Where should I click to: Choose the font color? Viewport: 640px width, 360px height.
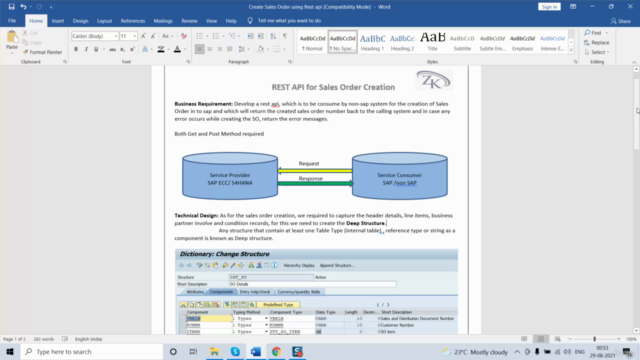tap(177, 49)
